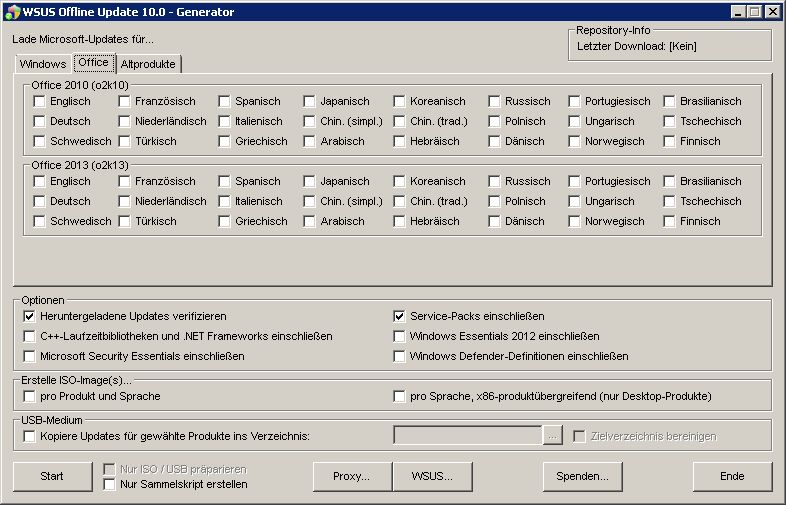Check Niederländisch in Office 2010
Image resolution: width=786 pixels, height=505 pixels.
[x=124, y=121]
